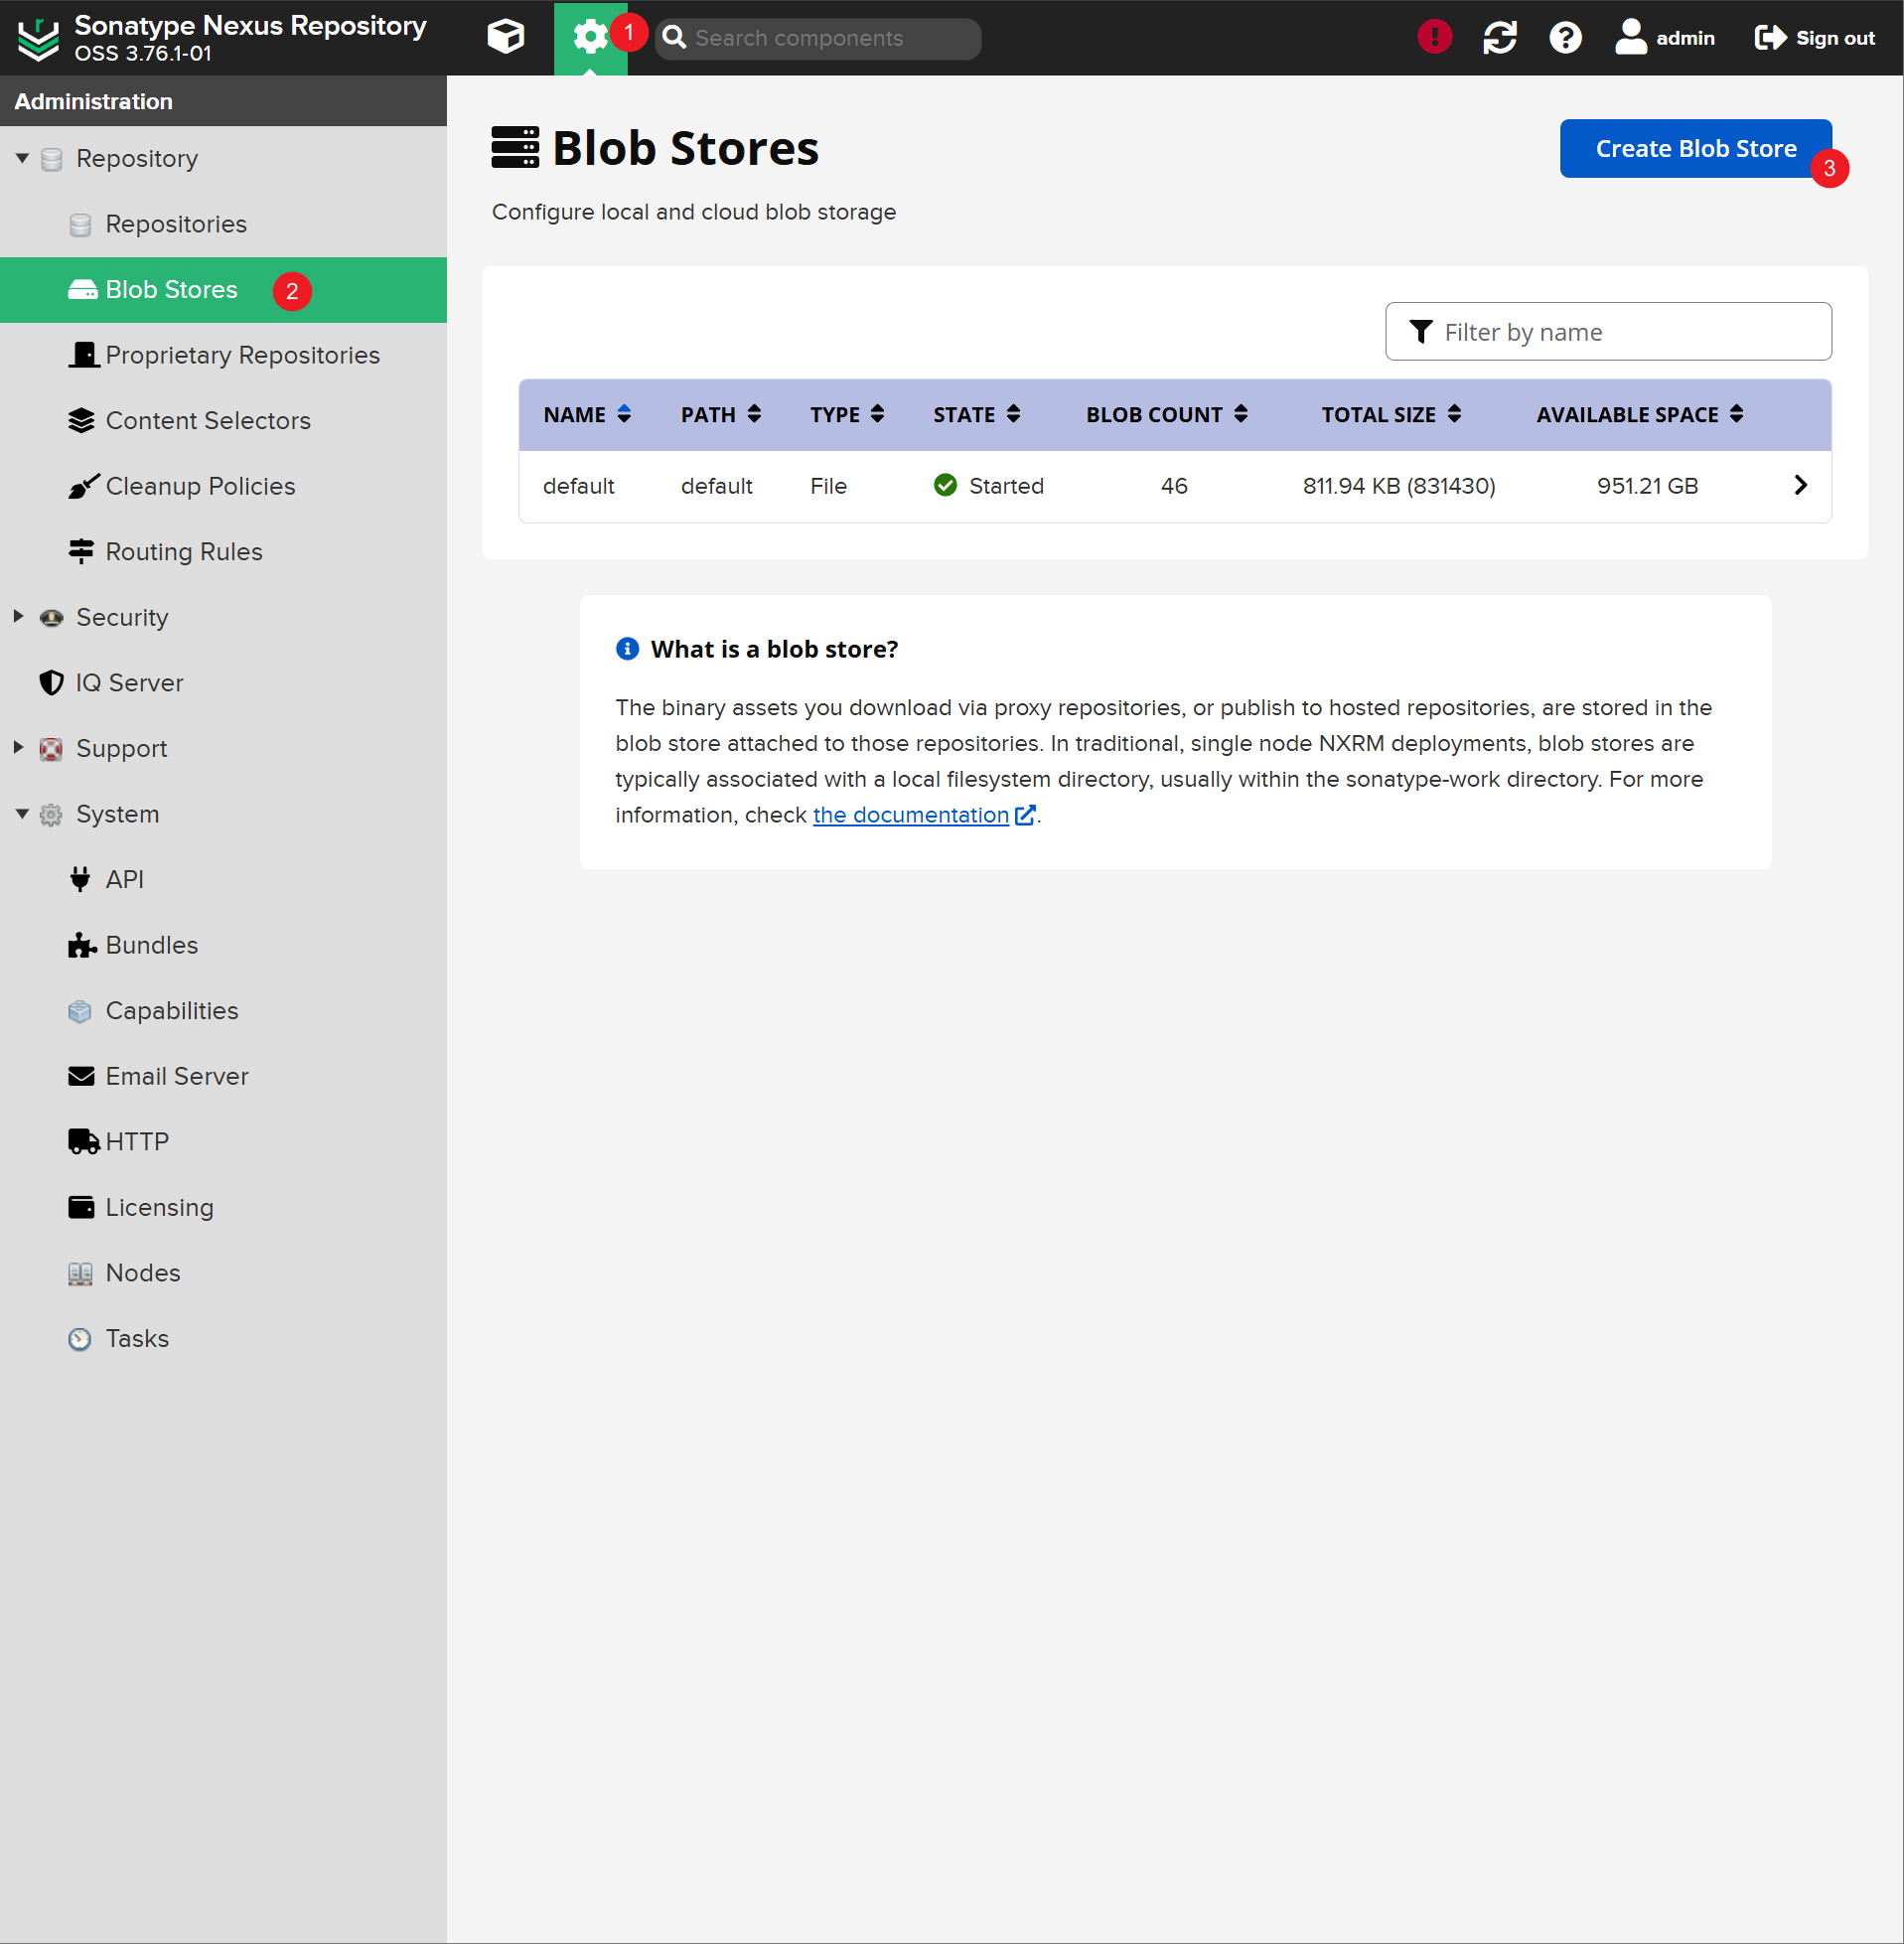Sort the table by AVAILABLE SPACE column
Screen dimensions: 1904x1944
1640,414
